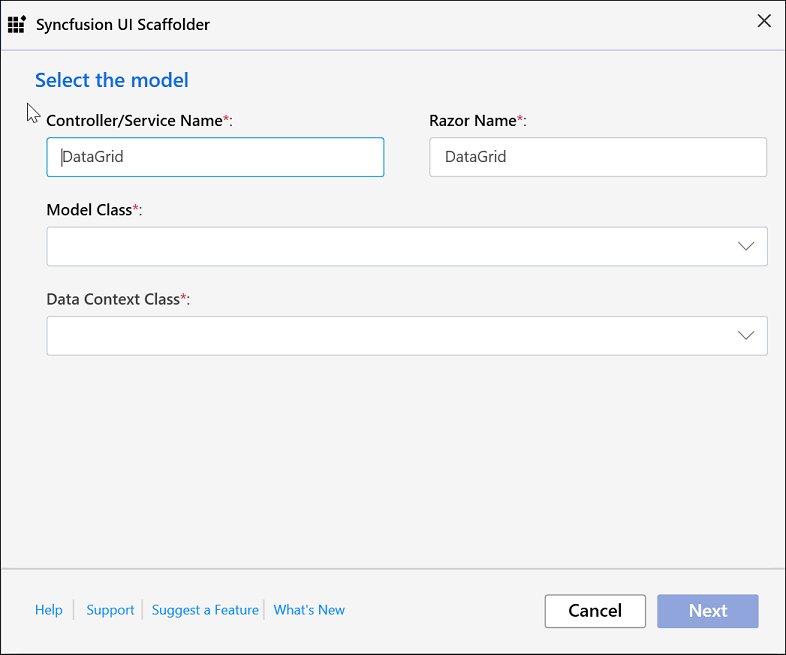Image resolution: width=786 pixels, height=655 pixels.
Task: Open the Model Class combo box
Action: 390,247
